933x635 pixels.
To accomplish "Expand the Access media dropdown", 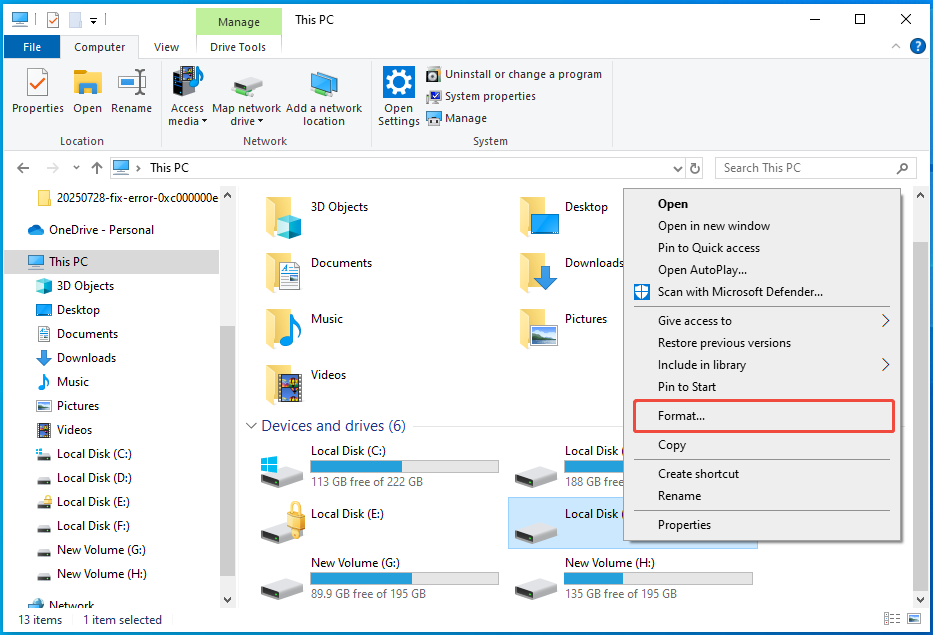I will tap(187, 121).
